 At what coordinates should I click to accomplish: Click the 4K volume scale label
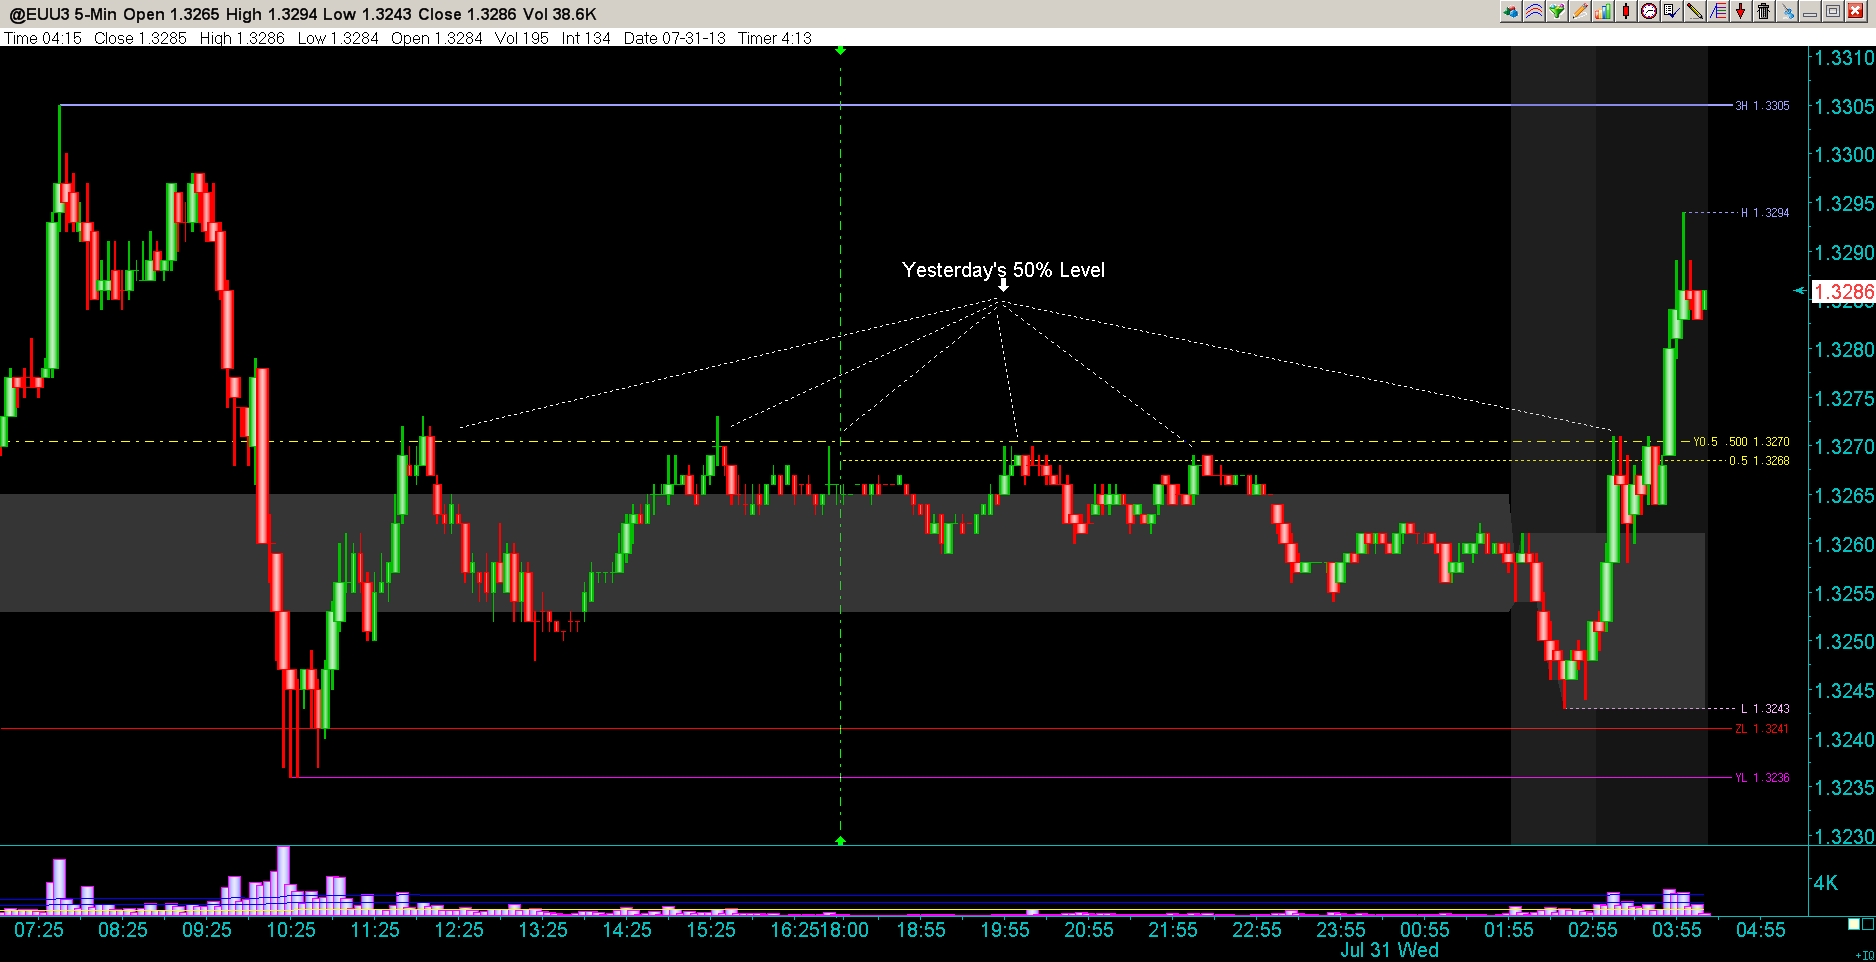pyautogui.click(x=1826, y=882)
